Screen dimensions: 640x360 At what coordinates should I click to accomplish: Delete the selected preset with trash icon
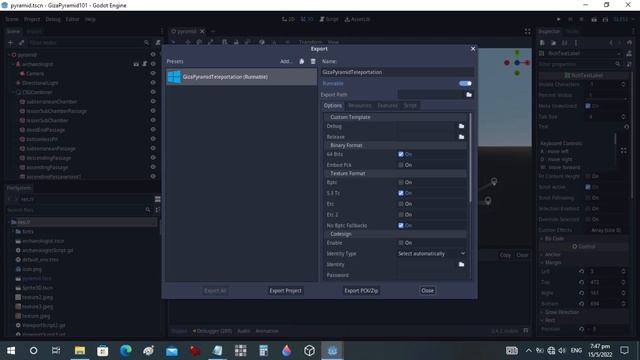[x=313, y=61]
